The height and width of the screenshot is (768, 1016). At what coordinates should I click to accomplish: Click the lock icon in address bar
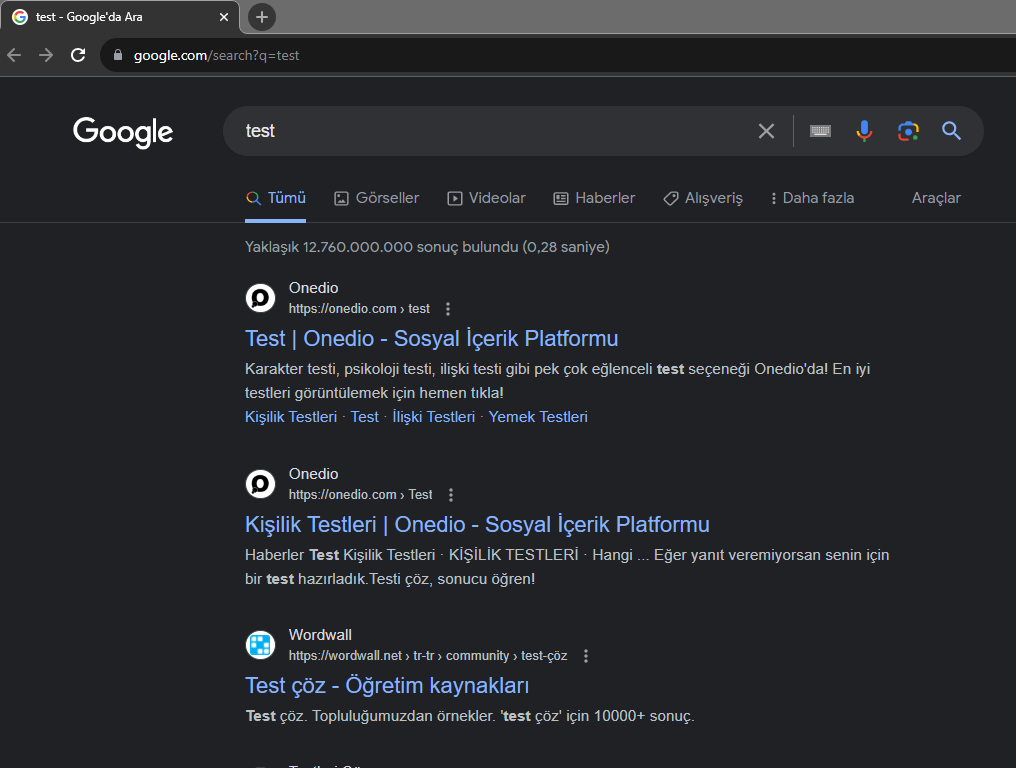click(x=118, y=55)
